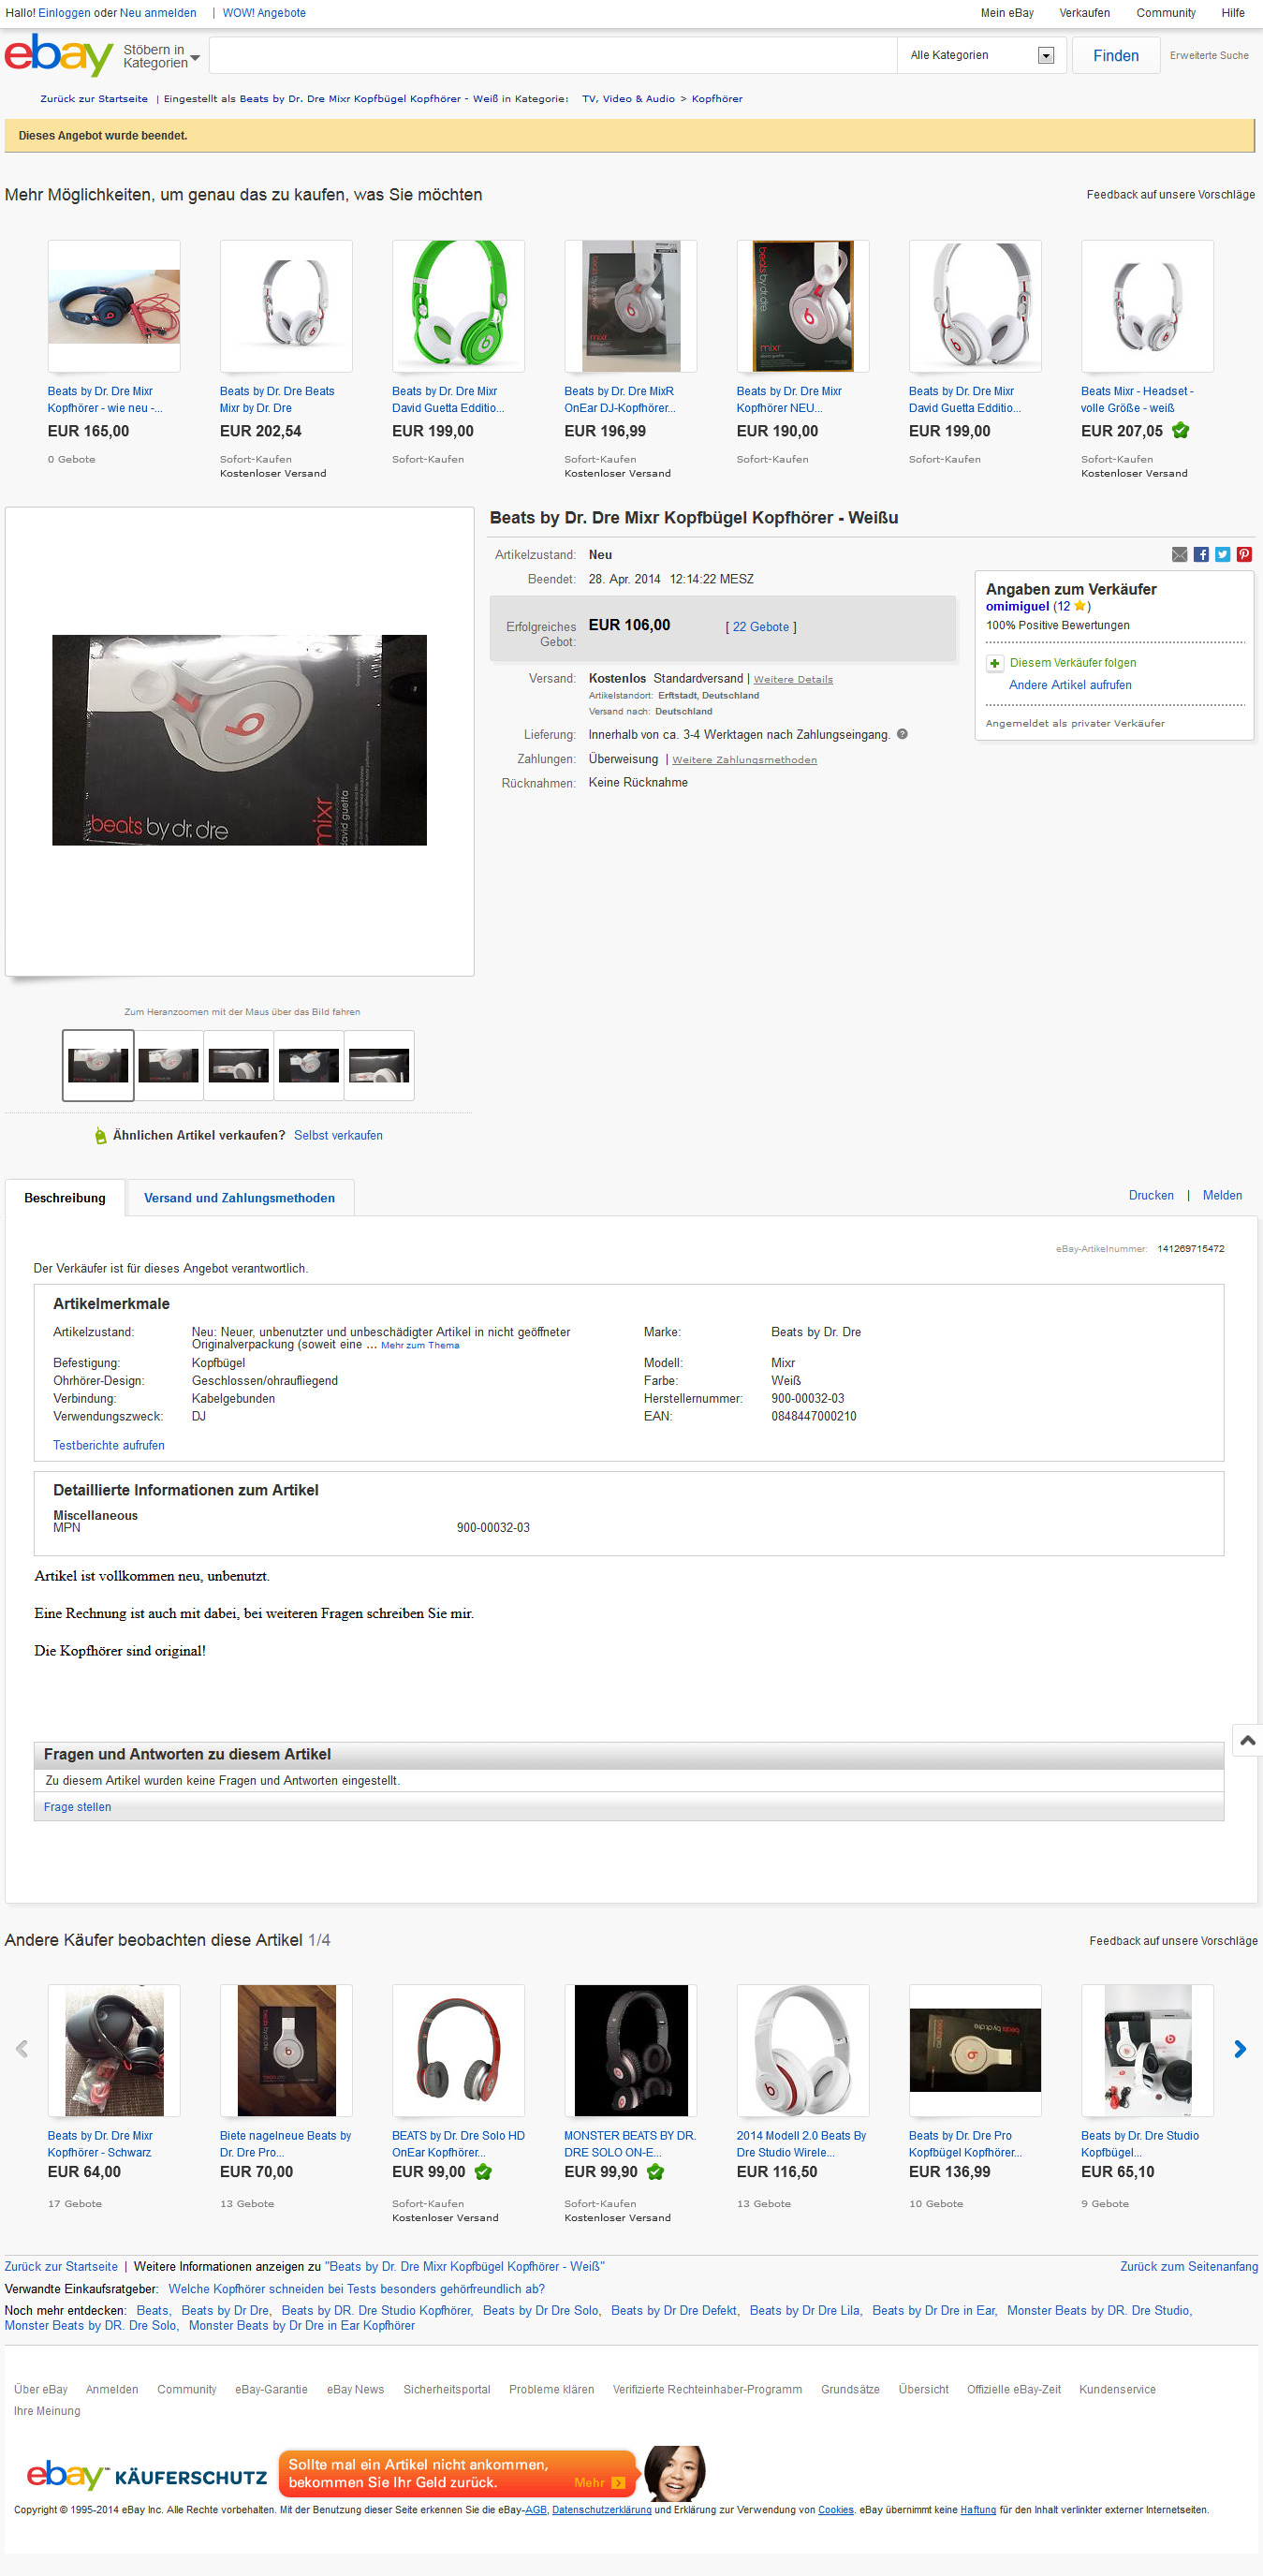Click Frage stellen link
Screen dimensions: 1263x2576
click(77, 1807)
